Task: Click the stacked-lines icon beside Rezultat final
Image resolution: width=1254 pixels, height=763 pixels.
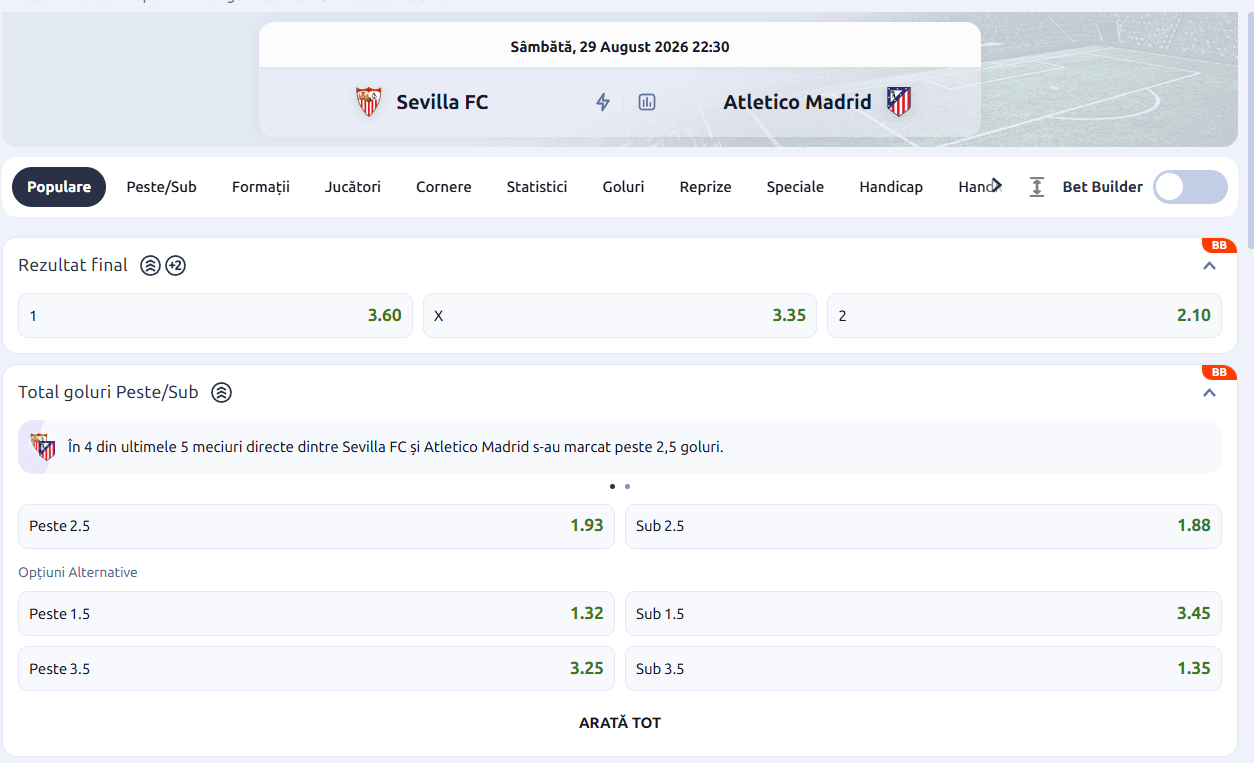Action: coord(150,266)
